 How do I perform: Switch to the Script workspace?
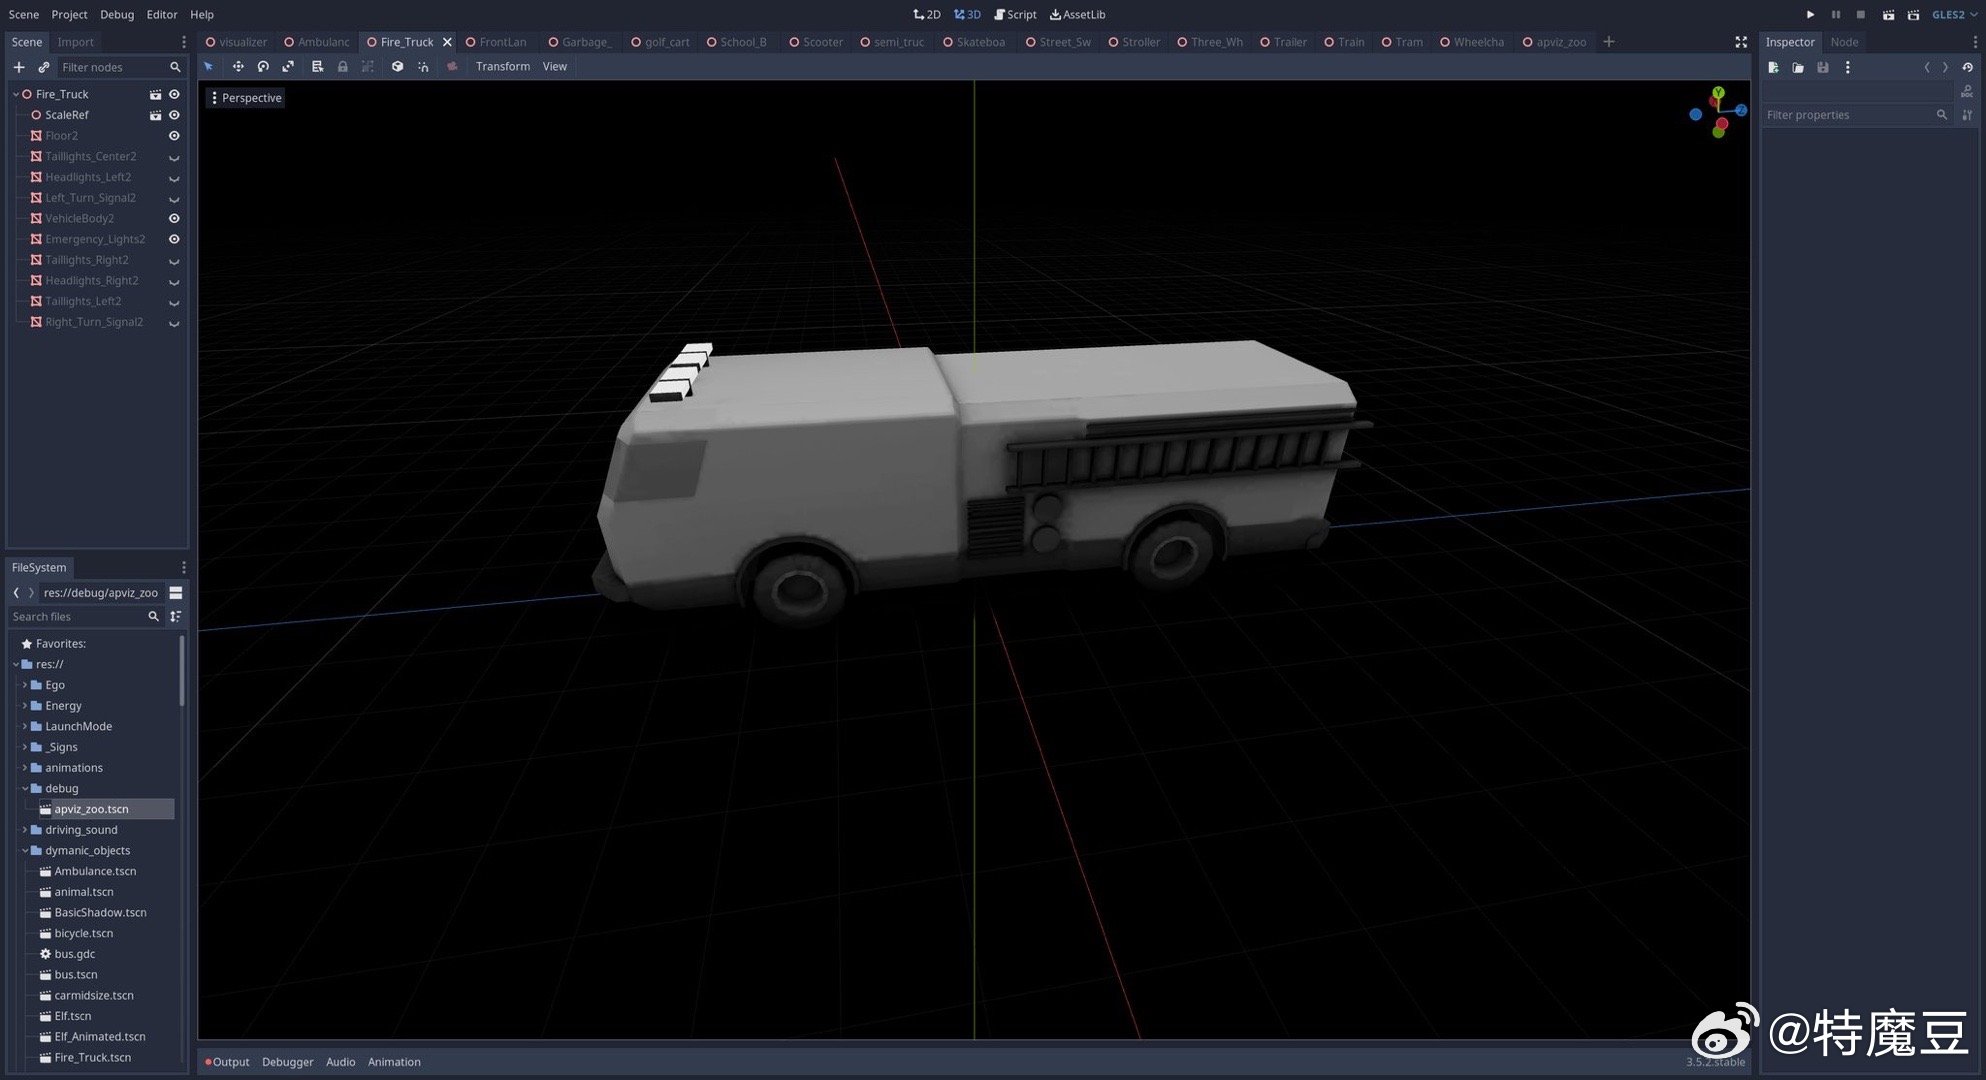coord(1015,14)
